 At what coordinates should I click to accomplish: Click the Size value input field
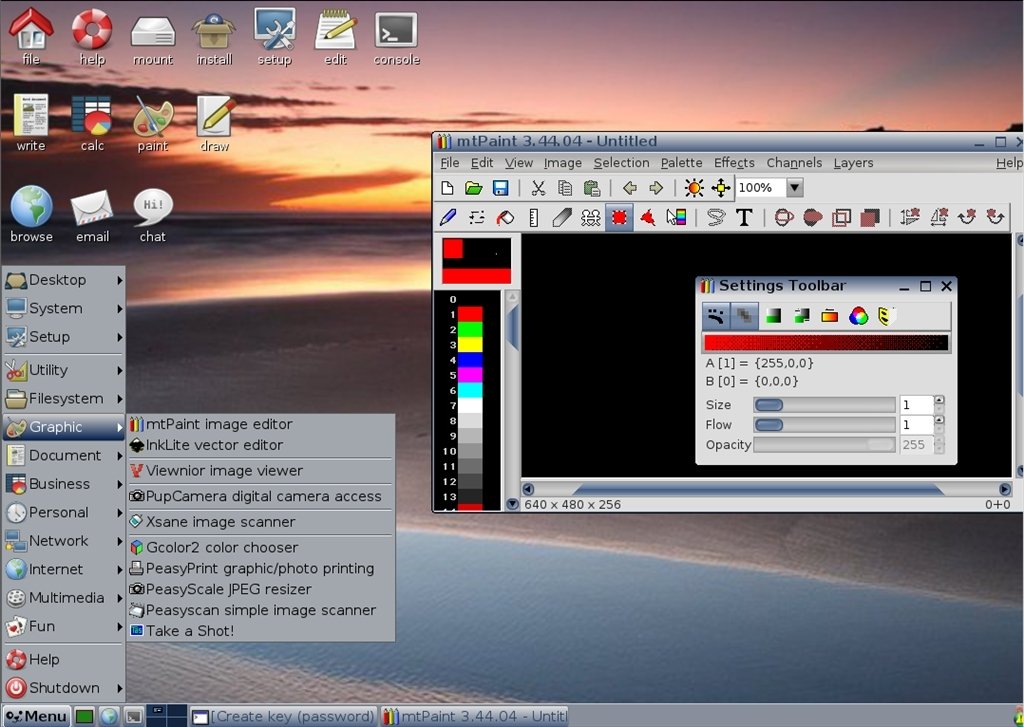tap(916, 405)
